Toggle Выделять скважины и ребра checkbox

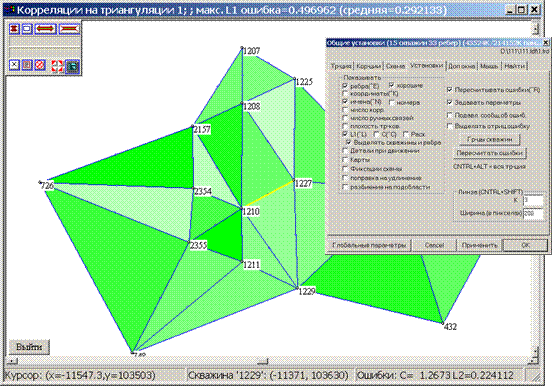coord(348,143)
